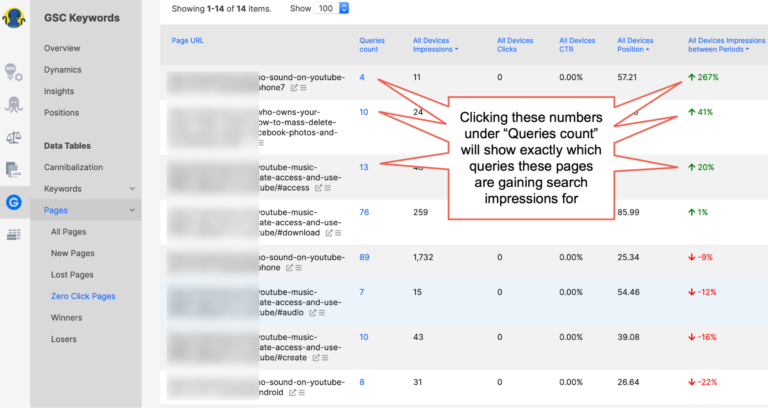Viewport: 768px width, 408px height.
Task: Open Insights menu item
Action: click(59, 91)
